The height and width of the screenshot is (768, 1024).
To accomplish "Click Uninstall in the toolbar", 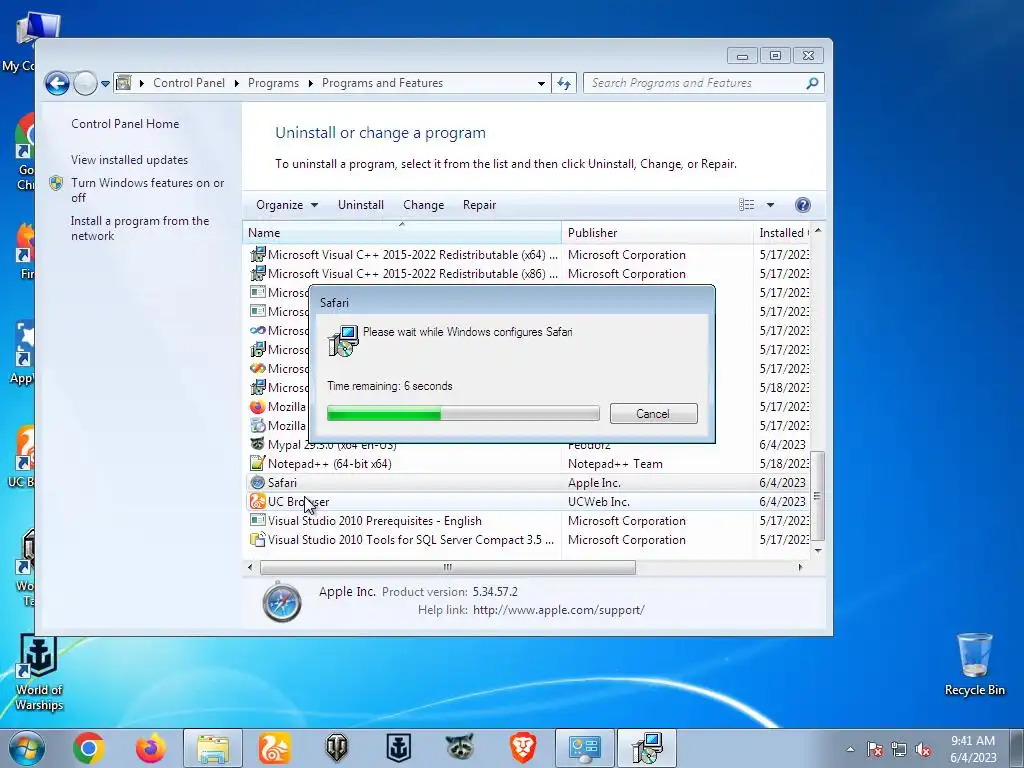I will 360,205.
